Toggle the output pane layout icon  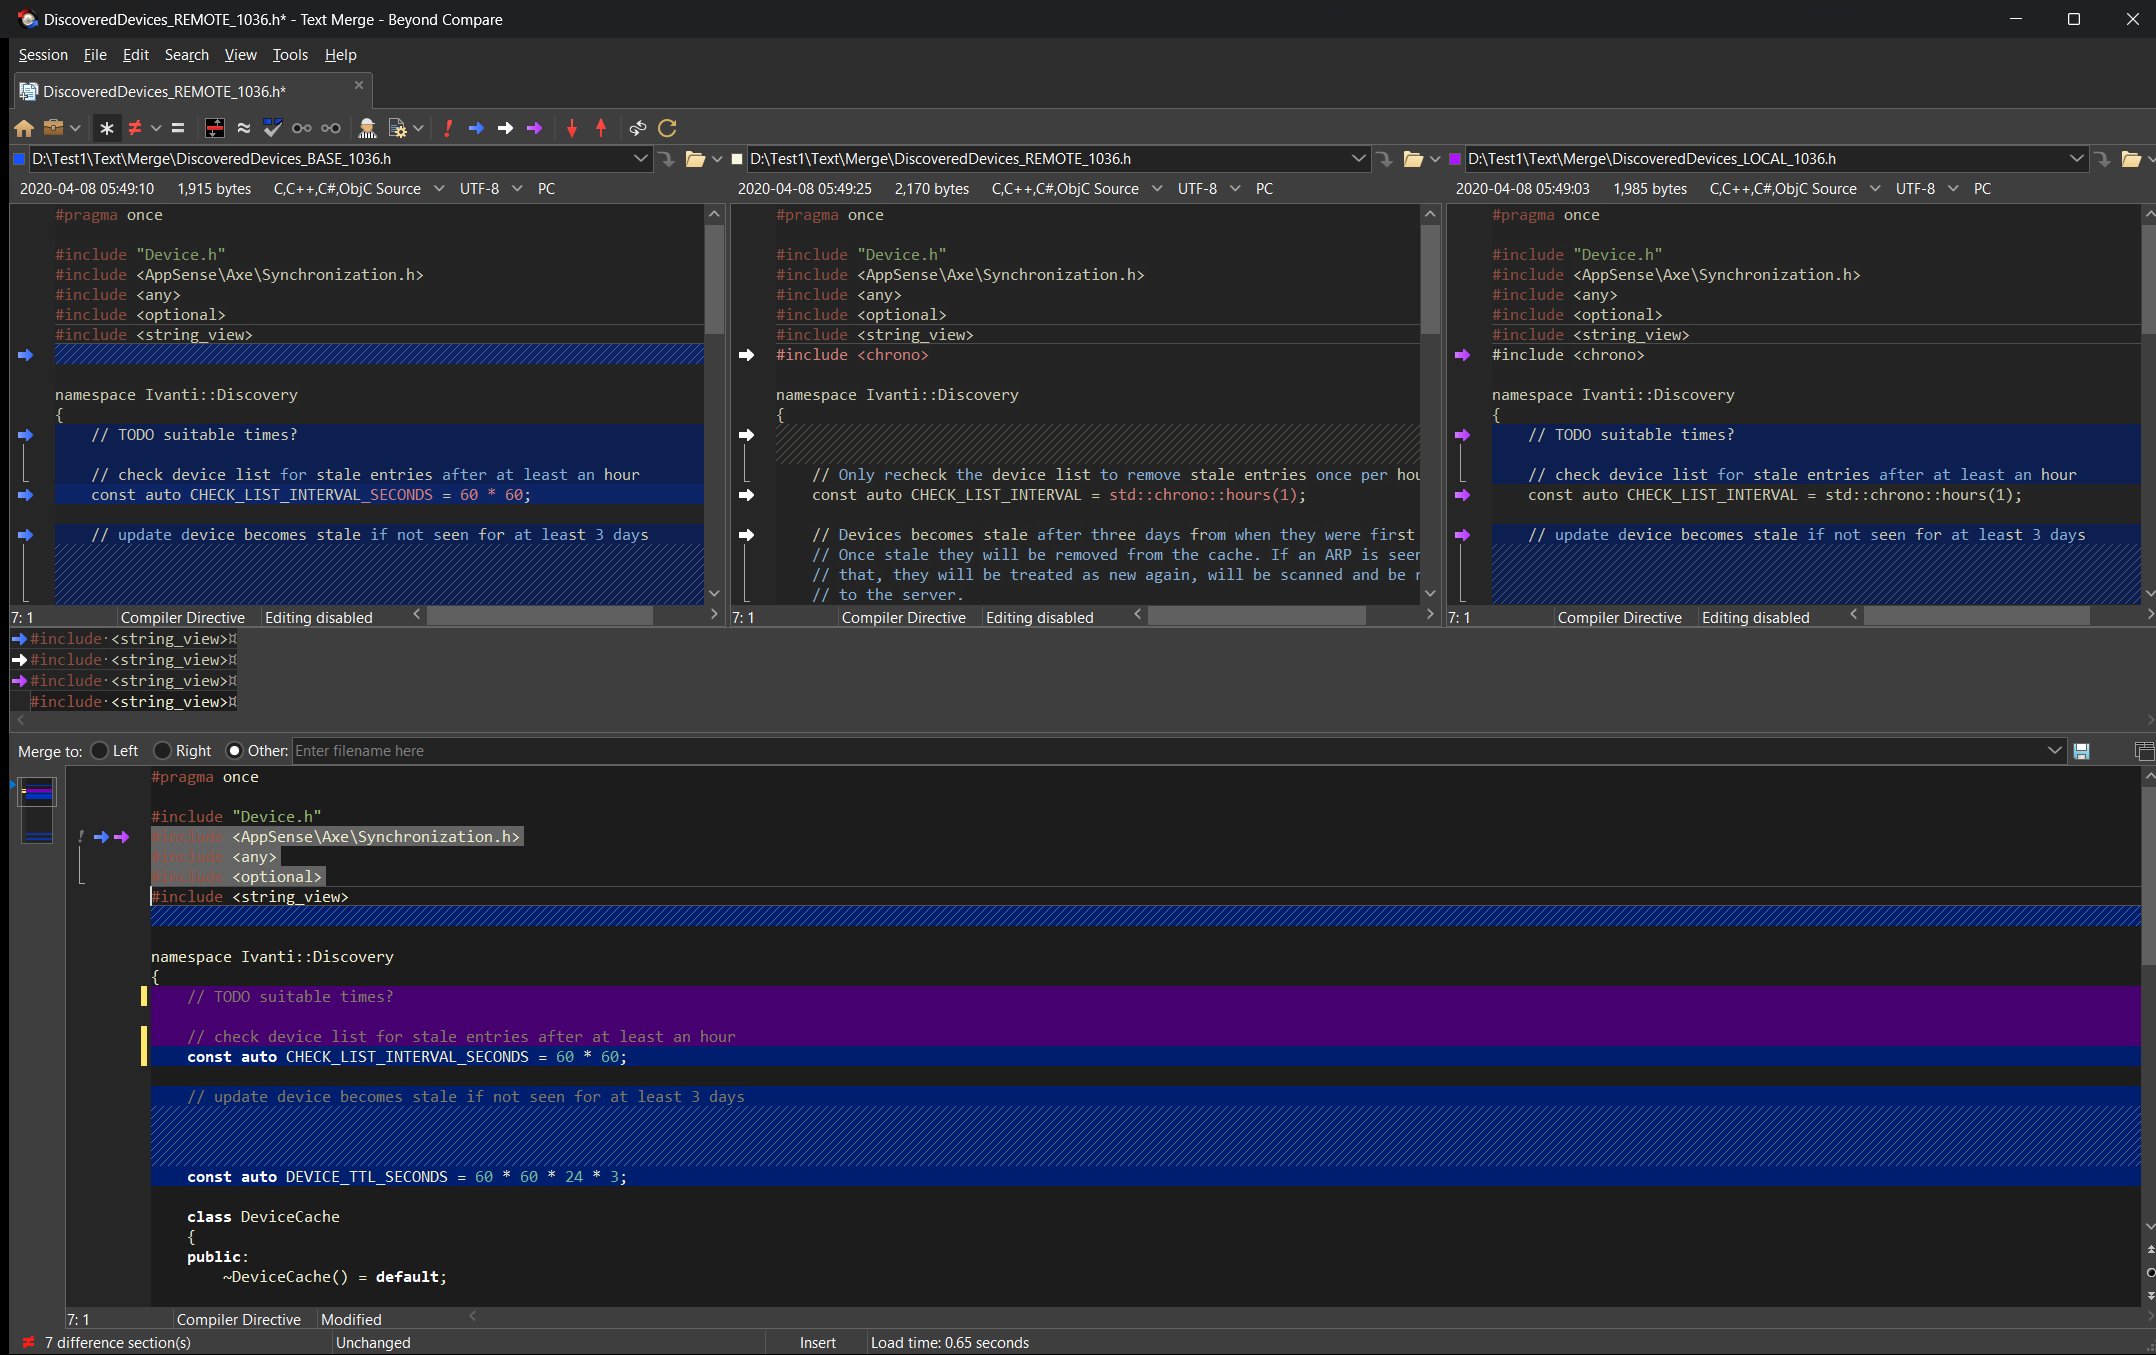2144,751
